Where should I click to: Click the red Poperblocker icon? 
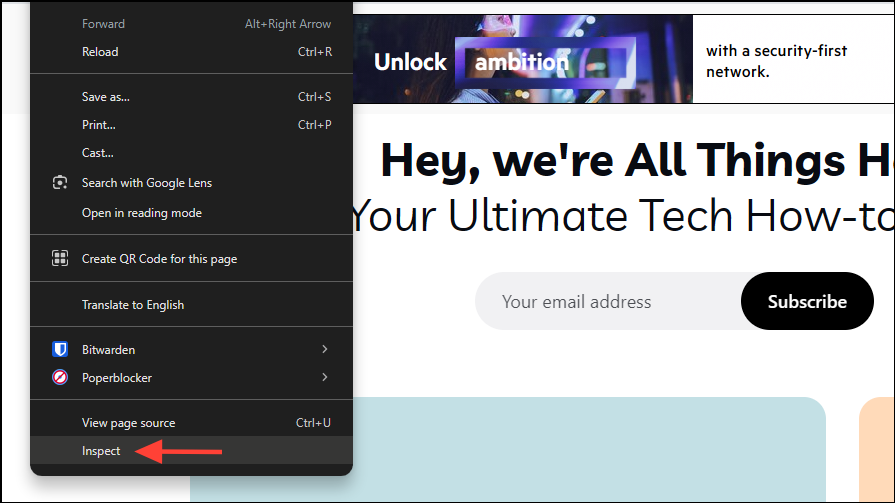60,378
